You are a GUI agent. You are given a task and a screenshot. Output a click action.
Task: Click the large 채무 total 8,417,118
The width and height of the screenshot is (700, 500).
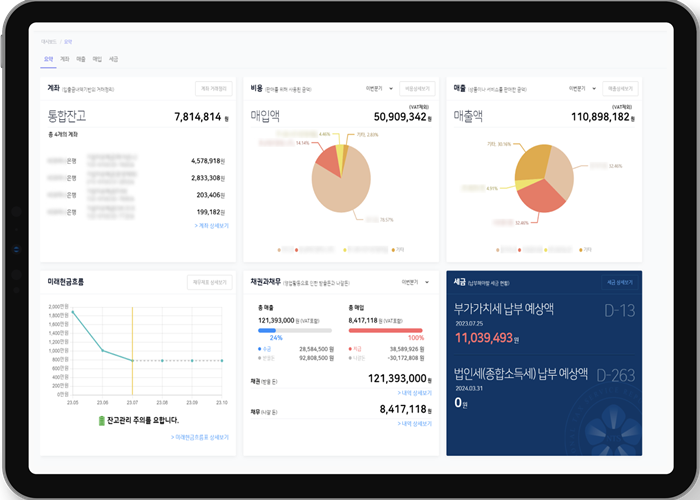(x=403, y=409)
